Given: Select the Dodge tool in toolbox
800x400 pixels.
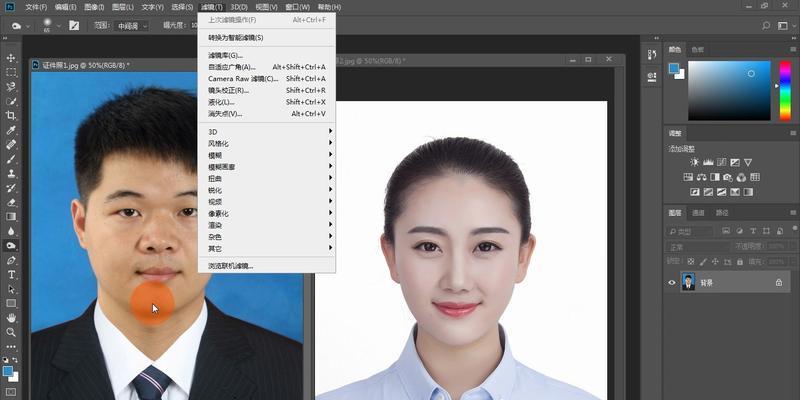Looking at the screenshot, I should 11,245.
